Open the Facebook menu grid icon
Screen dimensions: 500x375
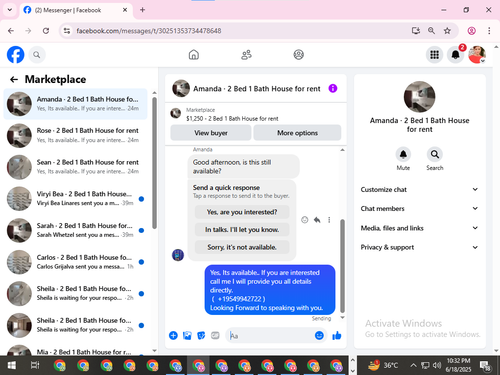pos(434,55)
